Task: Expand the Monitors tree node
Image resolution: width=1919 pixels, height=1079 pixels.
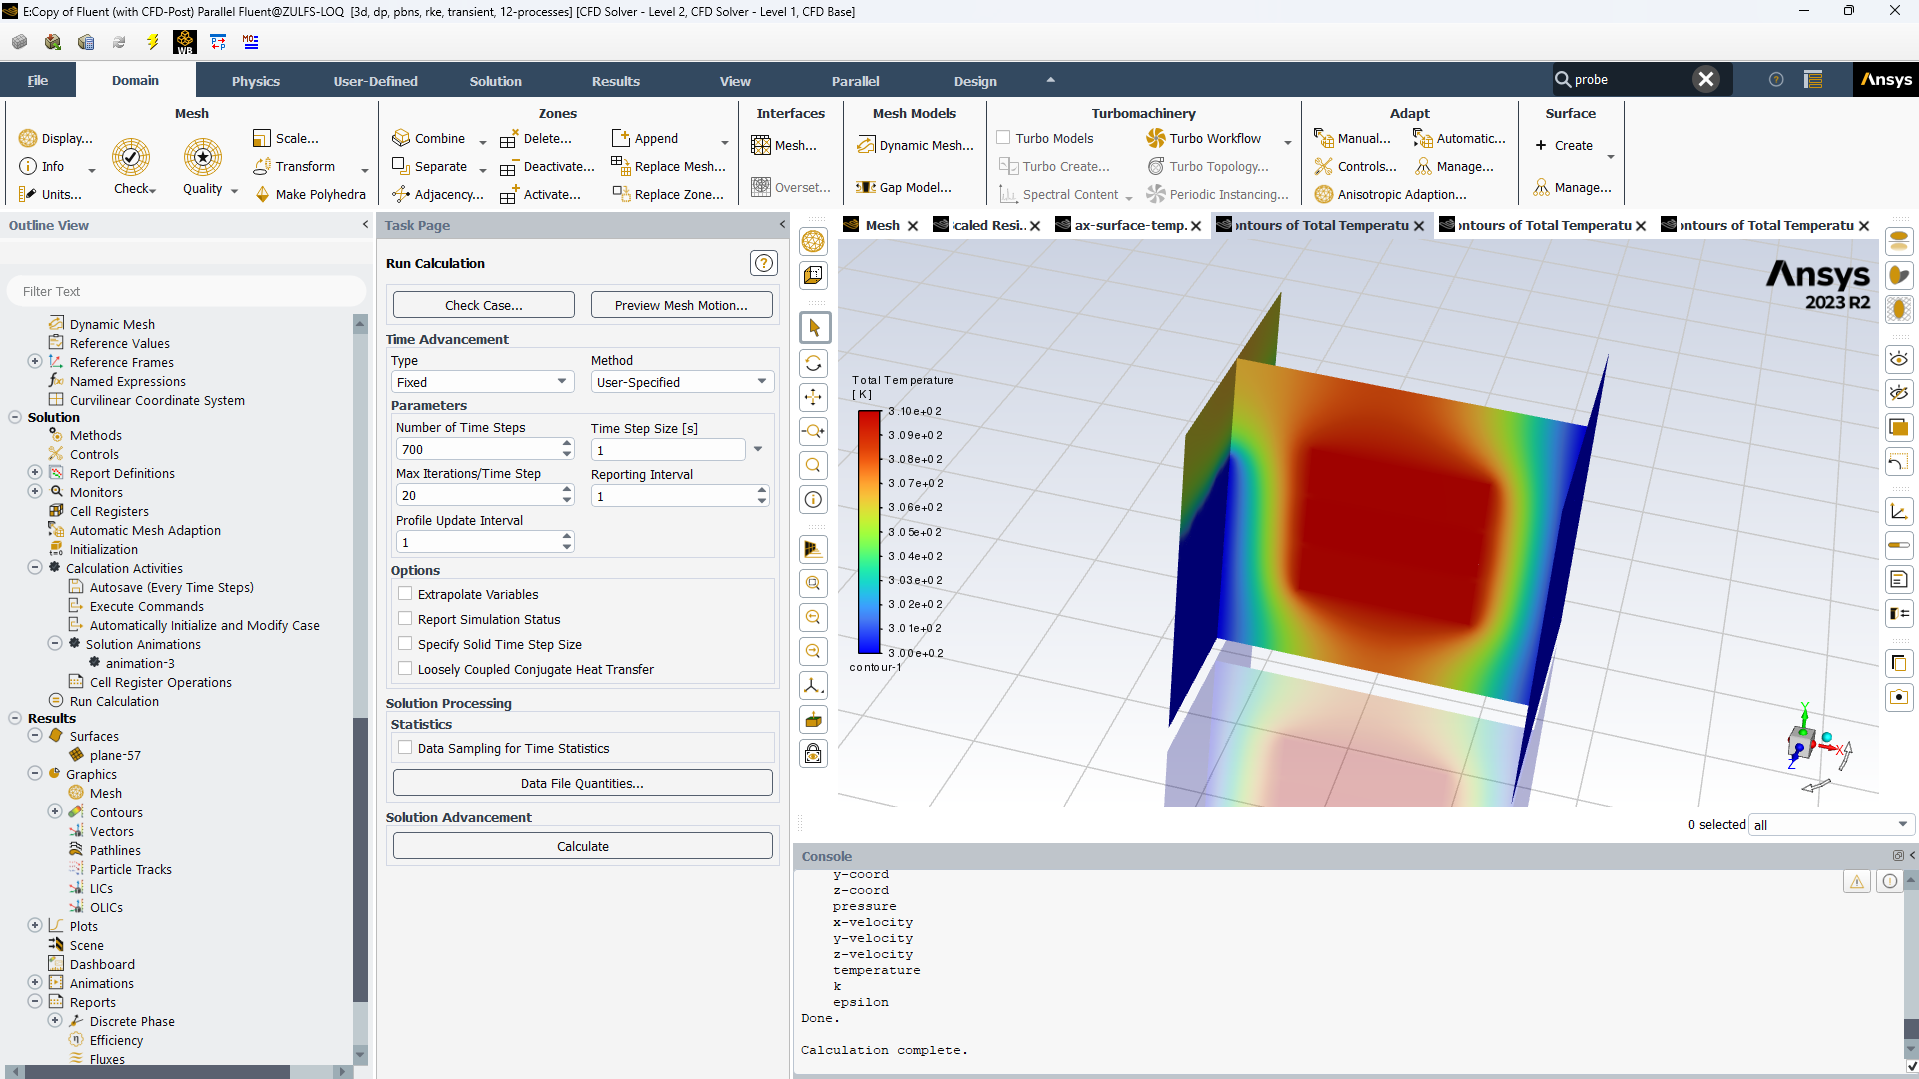Action: tap(35, 492)
